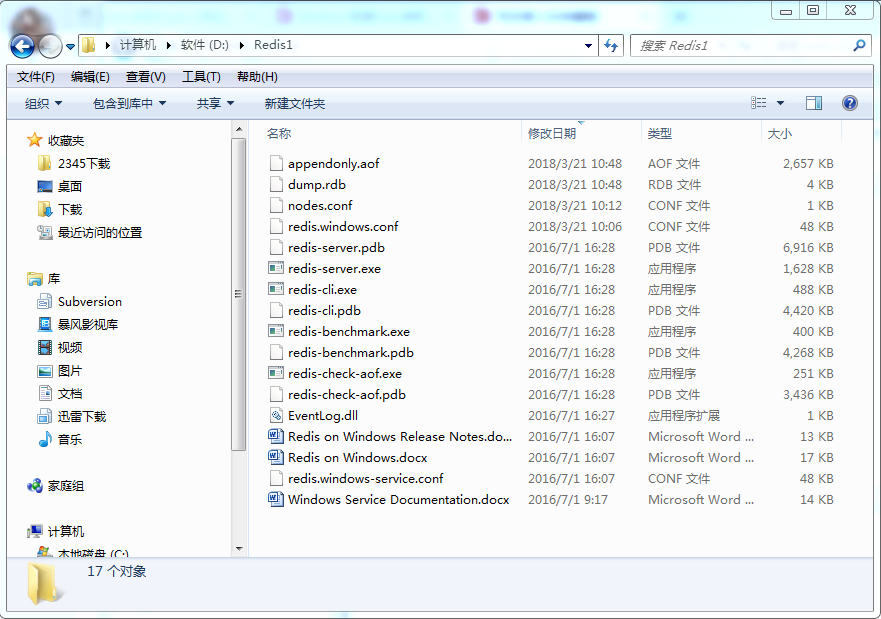
Task: Click the change view icon
Action: (759, 103)
